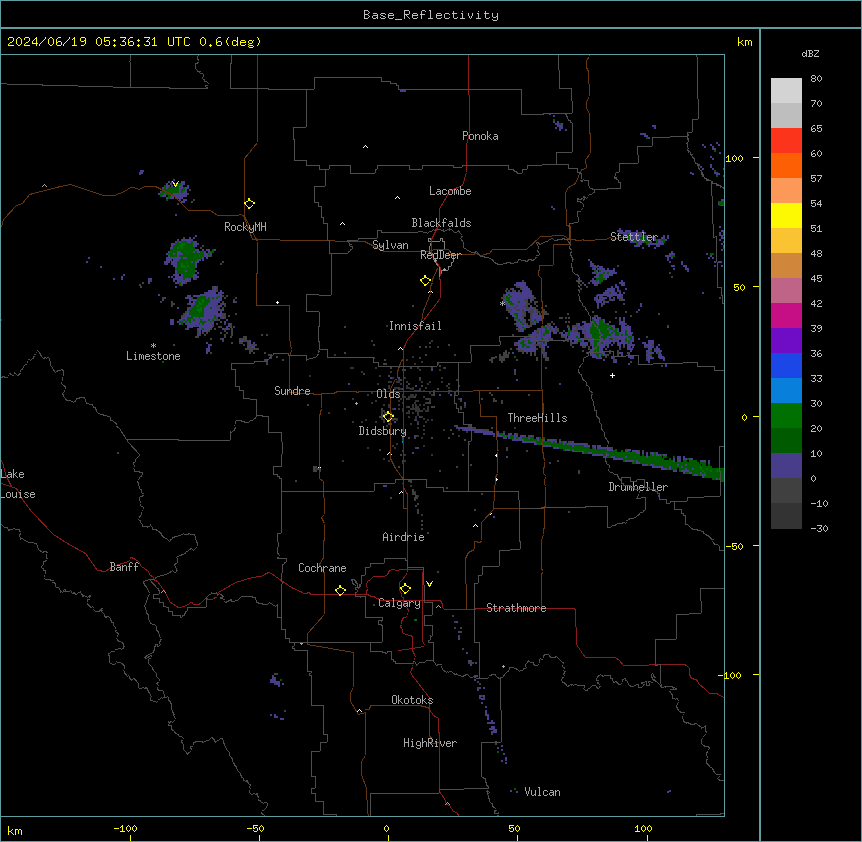
Task: Click the yellow marker near RockyMH
Action: [x=250, y=204]
